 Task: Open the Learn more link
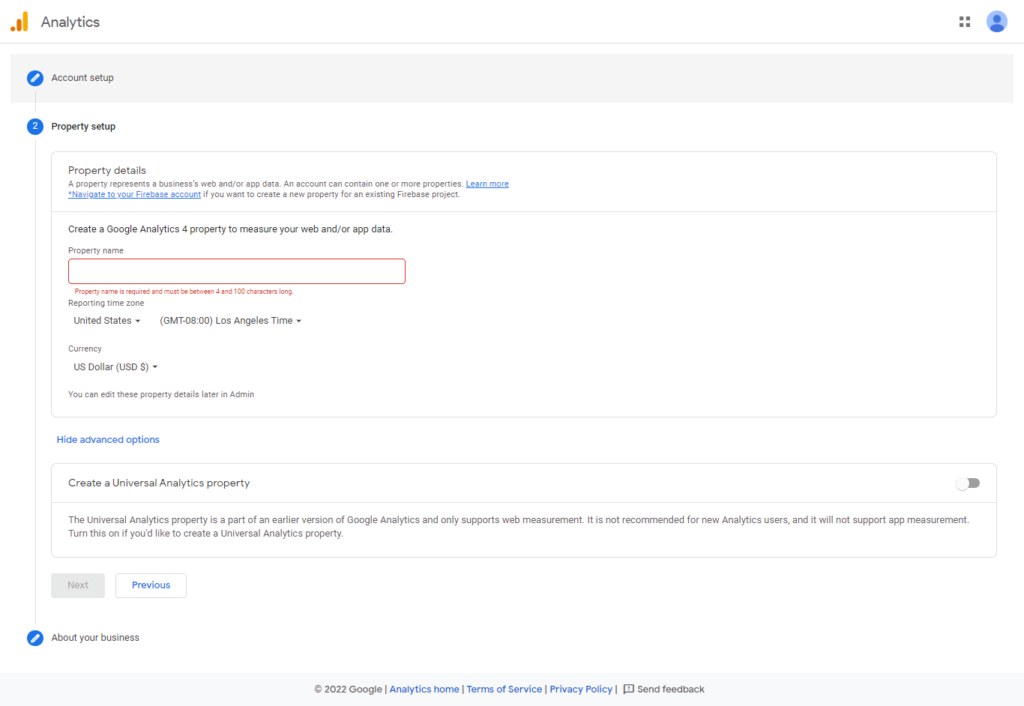tap(487, 184)
